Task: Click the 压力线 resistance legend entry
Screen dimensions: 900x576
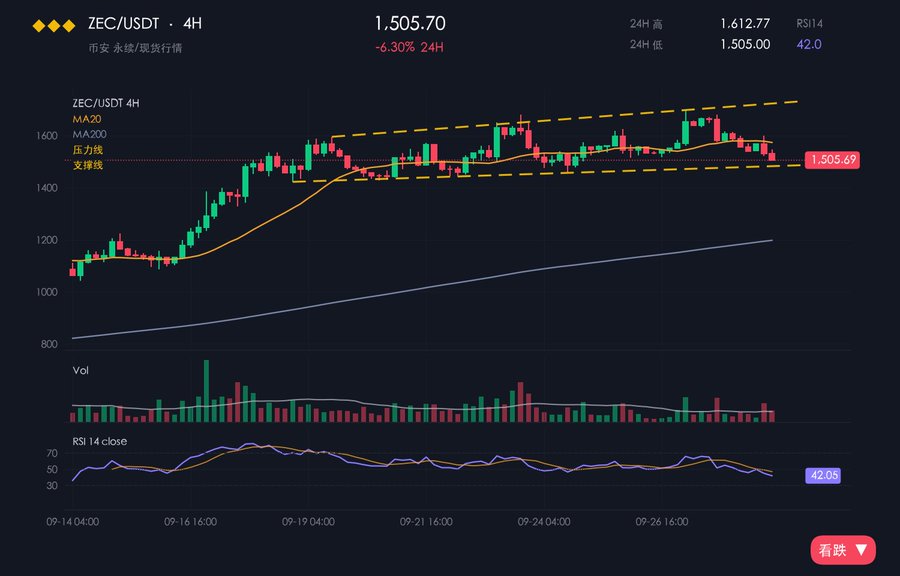Action: pyautogui.click(x=88, y=150)
